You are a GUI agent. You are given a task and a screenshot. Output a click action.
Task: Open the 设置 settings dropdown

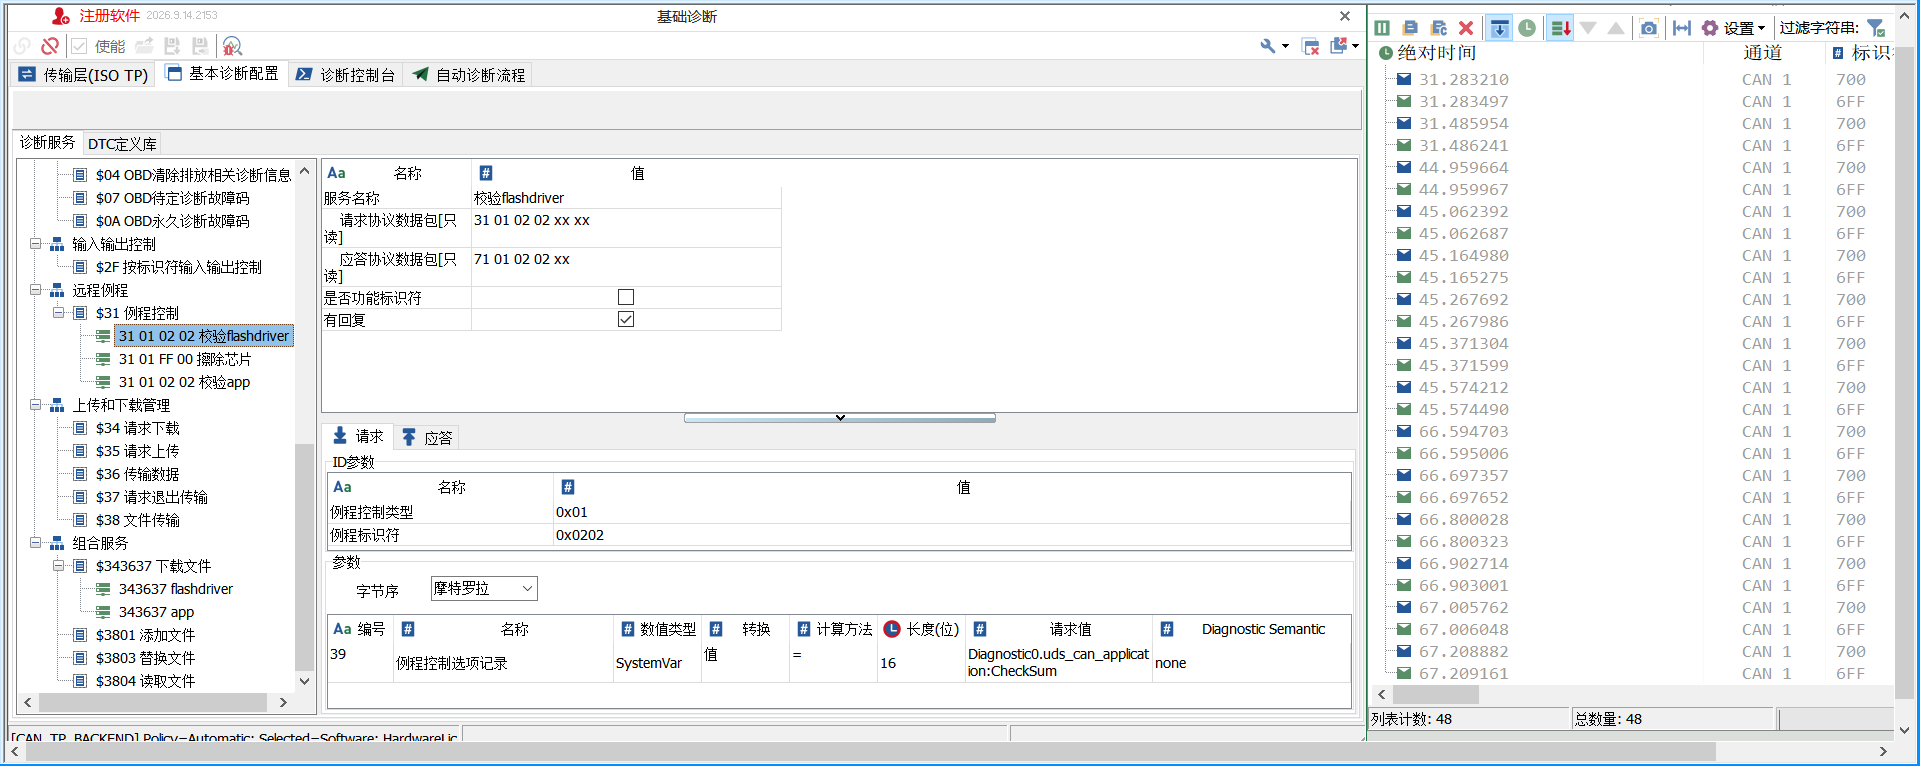pos(1745,28)
